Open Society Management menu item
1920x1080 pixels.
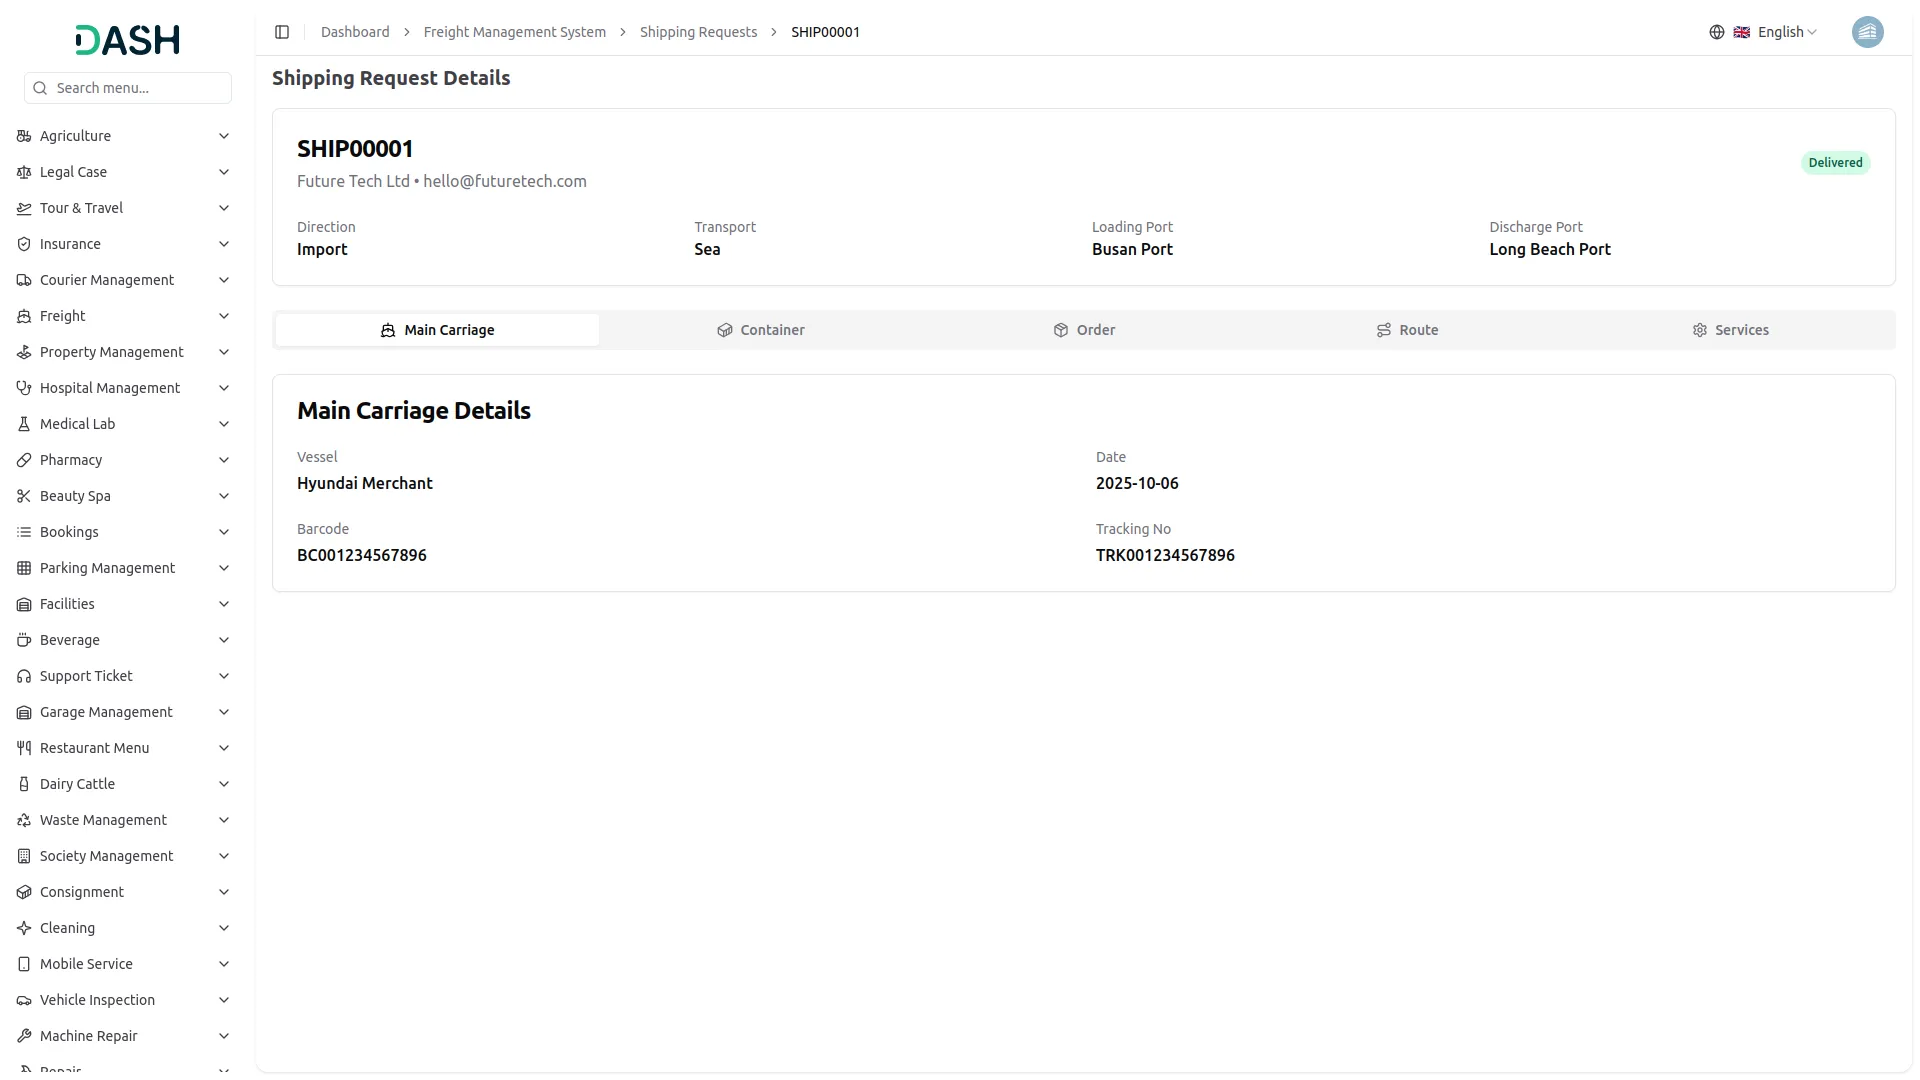(x=124, y=856)
